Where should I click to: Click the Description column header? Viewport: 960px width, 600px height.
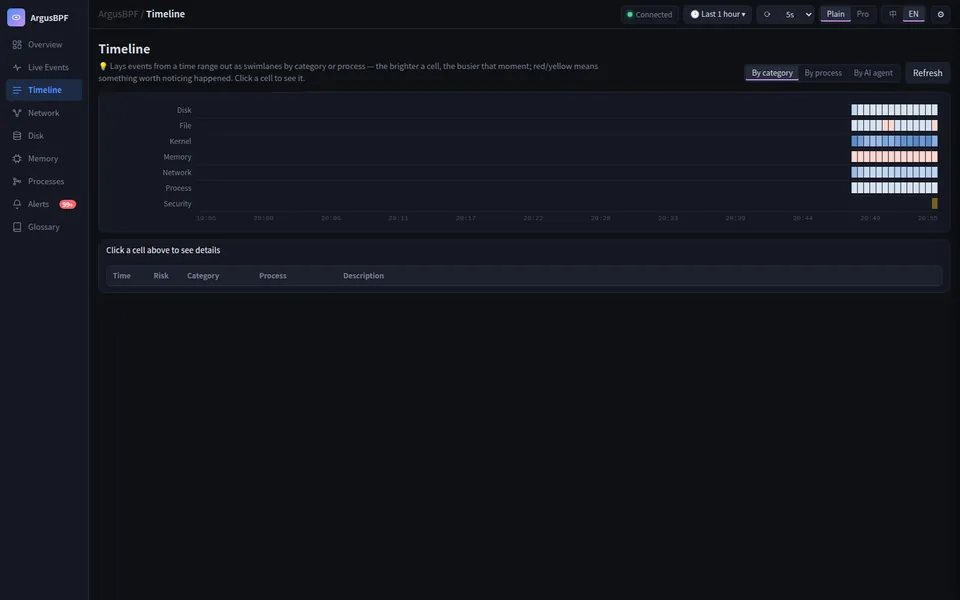click(363, 276)
